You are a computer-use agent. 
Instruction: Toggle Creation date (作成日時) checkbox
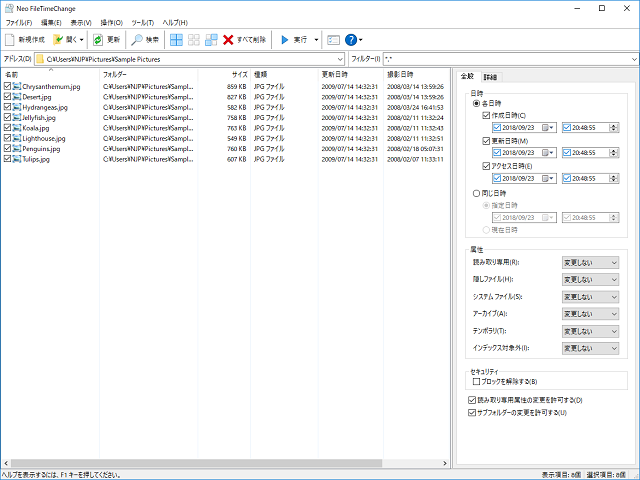point(486,116)
